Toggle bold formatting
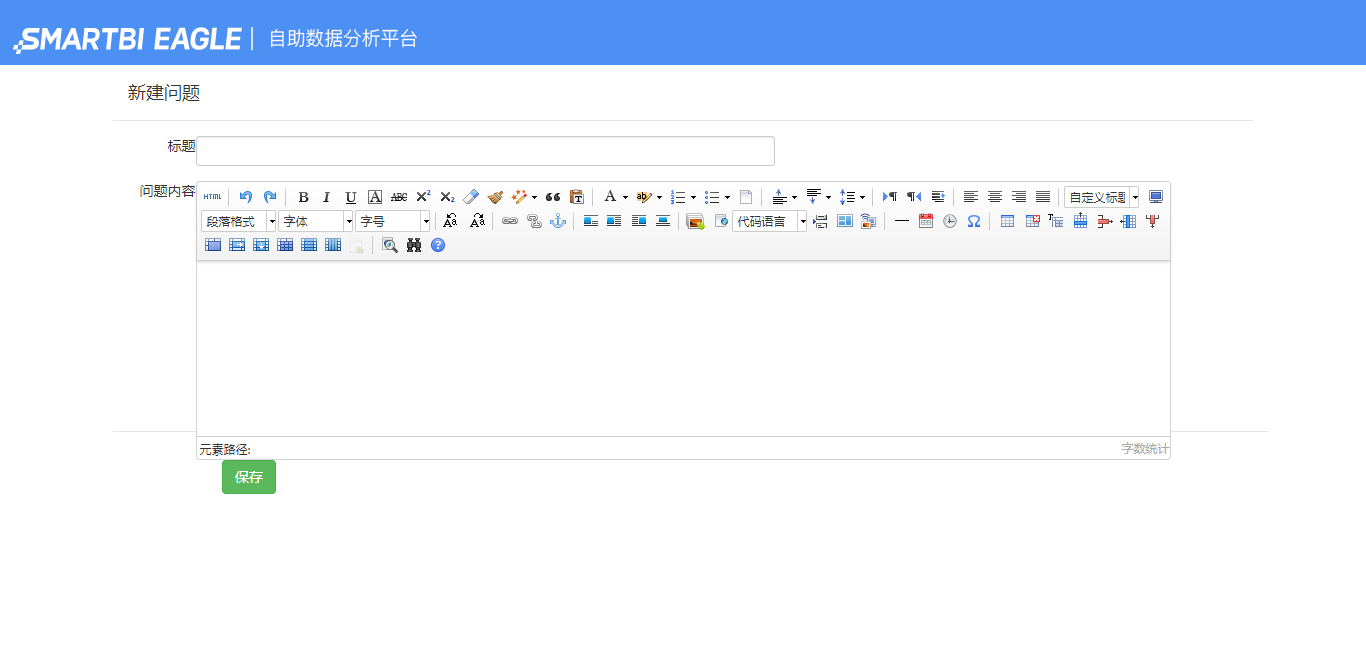This screenshot has width=1366, height=657. (303, 197)
